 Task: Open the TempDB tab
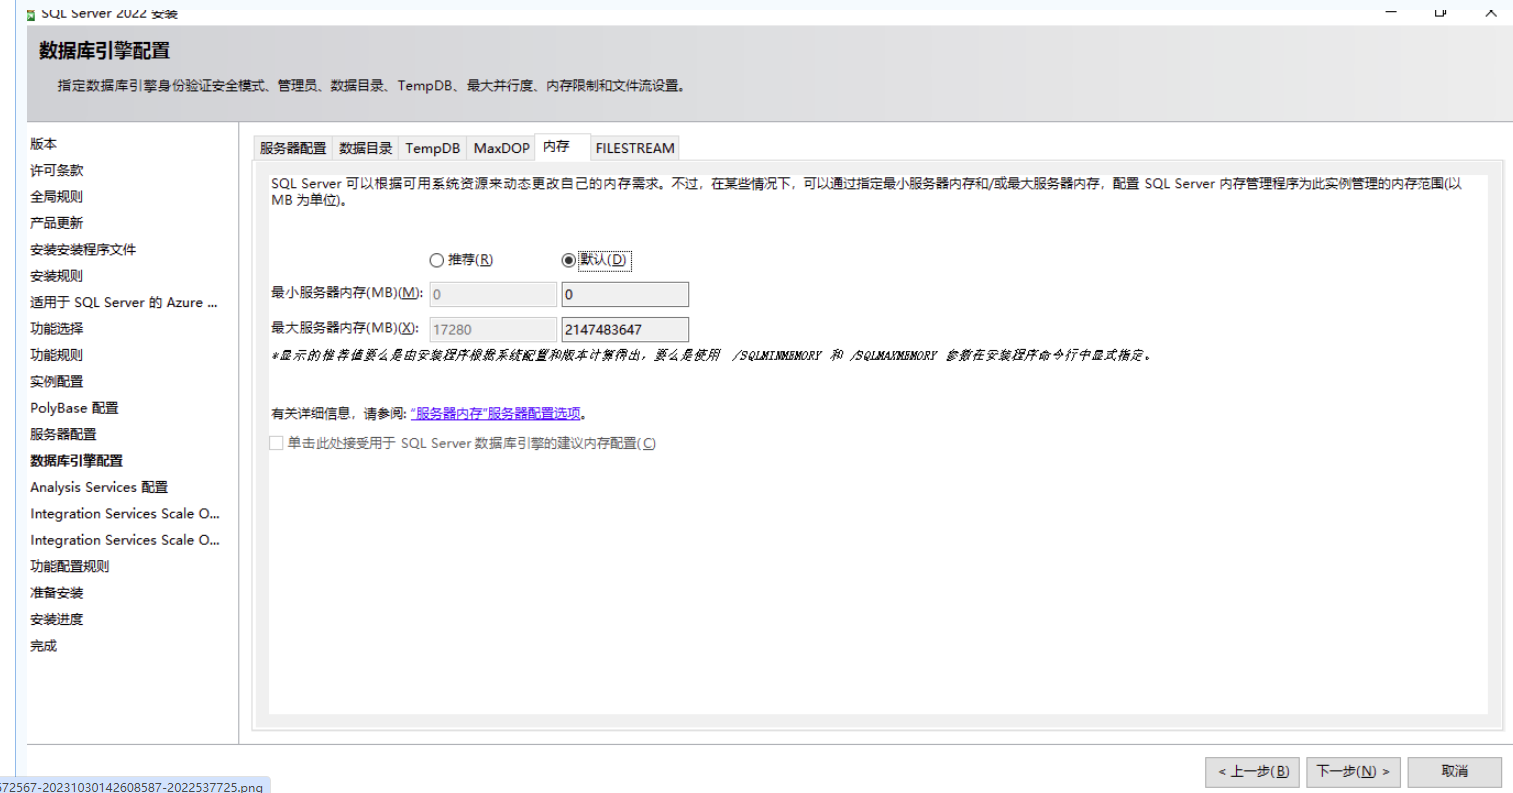tap(433, 148)
